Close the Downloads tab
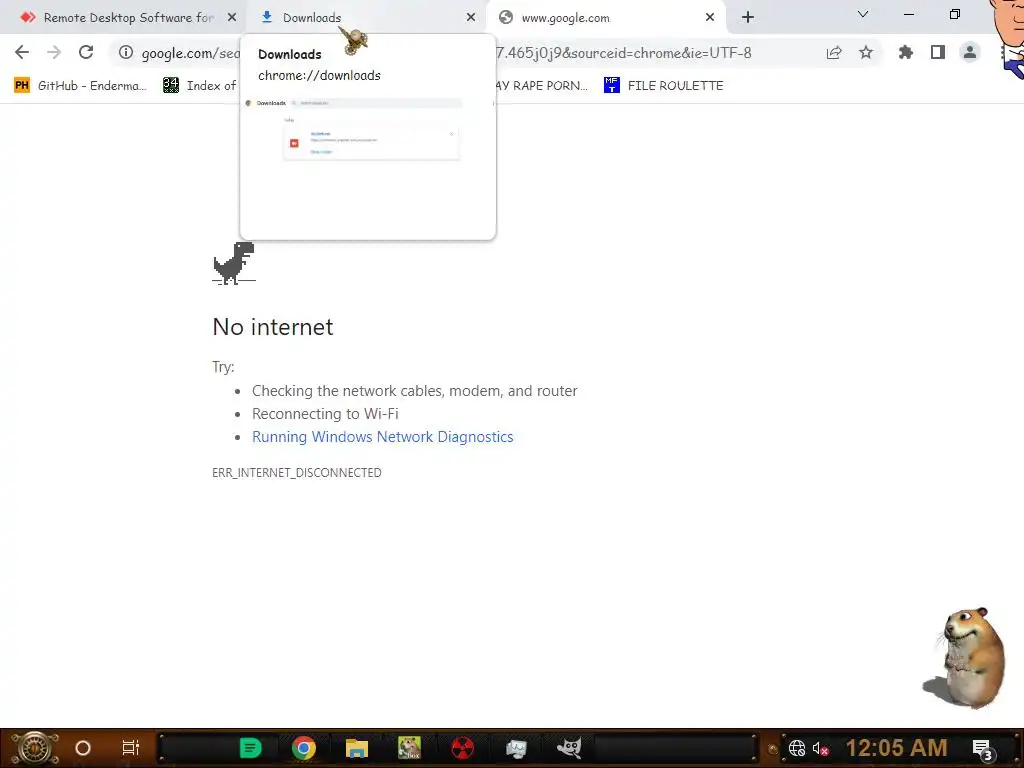This screenshot has width=1024, height=768. [x=471, y=18]
